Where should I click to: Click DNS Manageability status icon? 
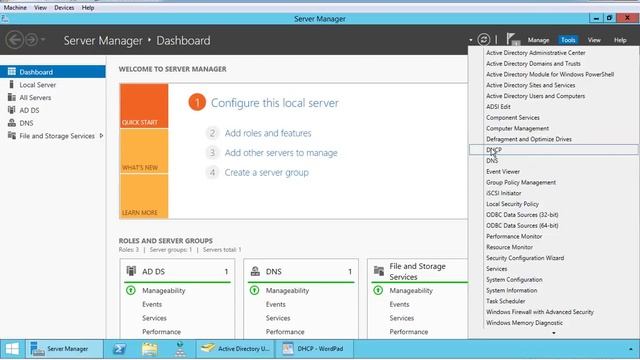coord(254,290)
